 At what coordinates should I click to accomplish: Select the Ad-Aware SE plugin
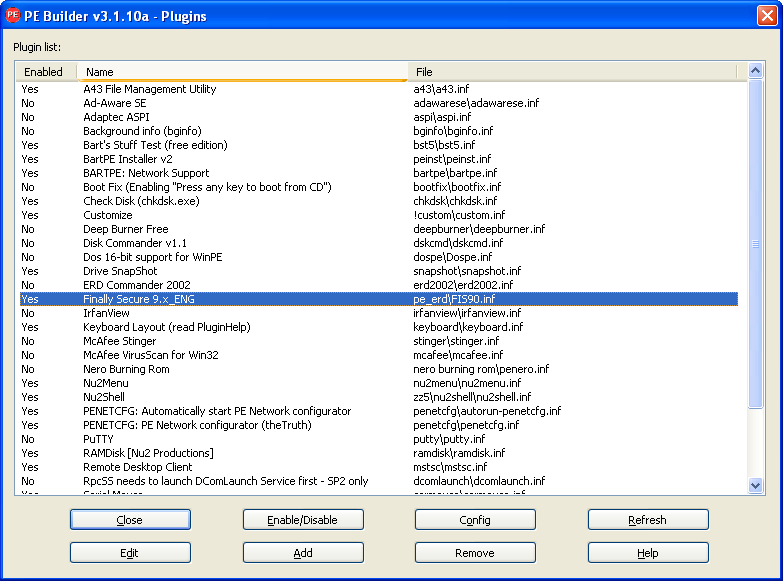coord(379,103)
